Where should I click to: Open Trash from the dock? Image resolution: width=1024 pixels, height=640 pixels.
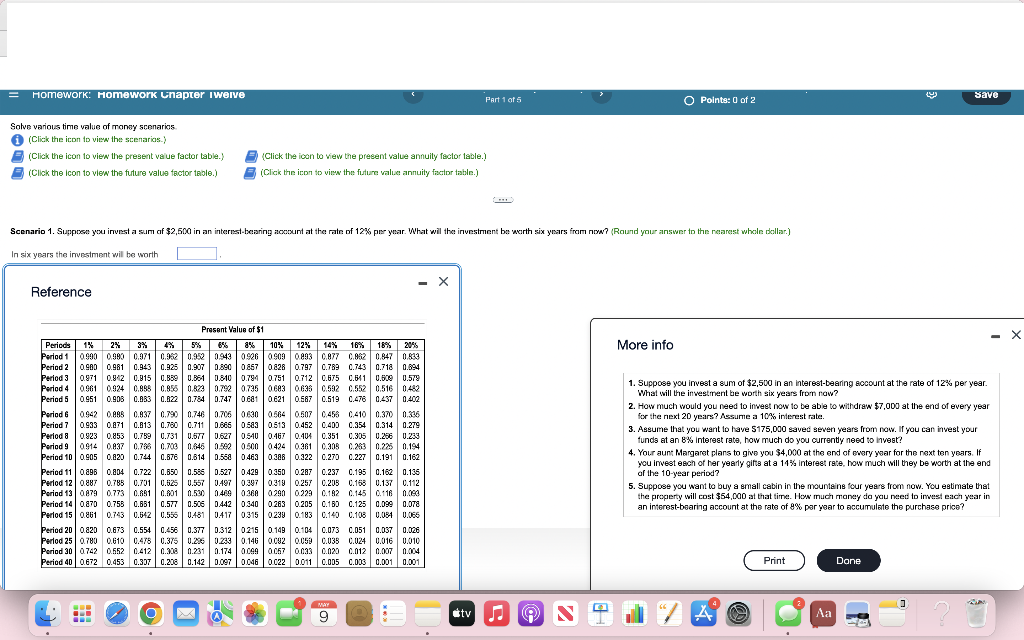tap(976, 613)
